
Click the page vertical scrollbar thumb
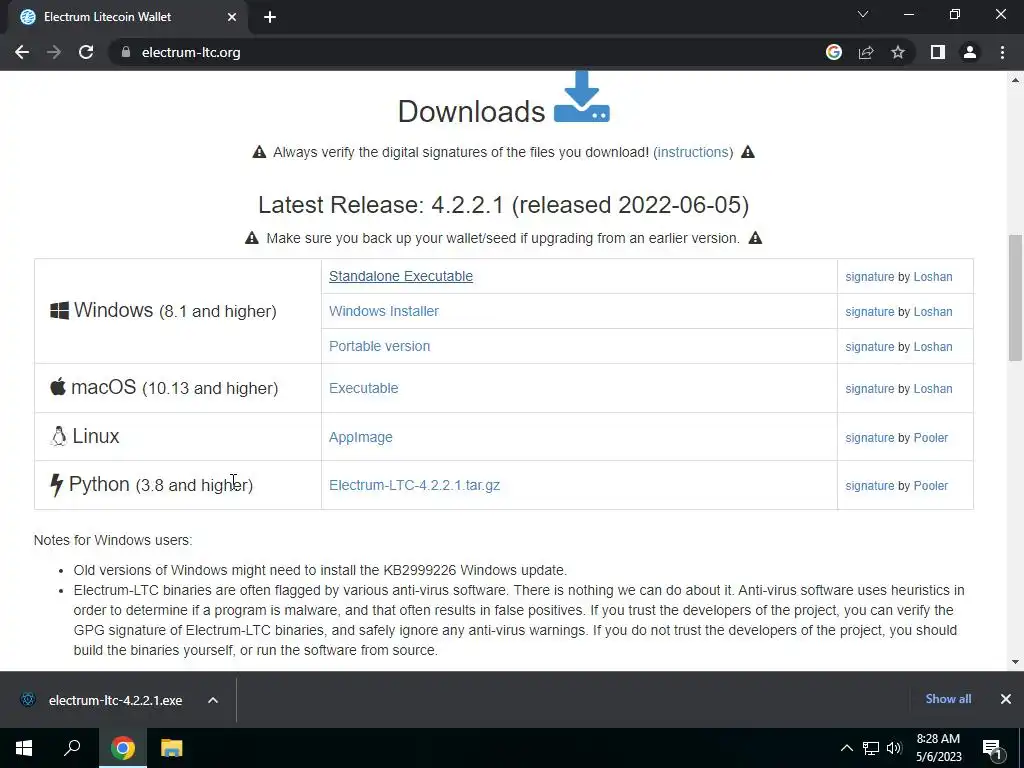click(x=1015, y=298)
